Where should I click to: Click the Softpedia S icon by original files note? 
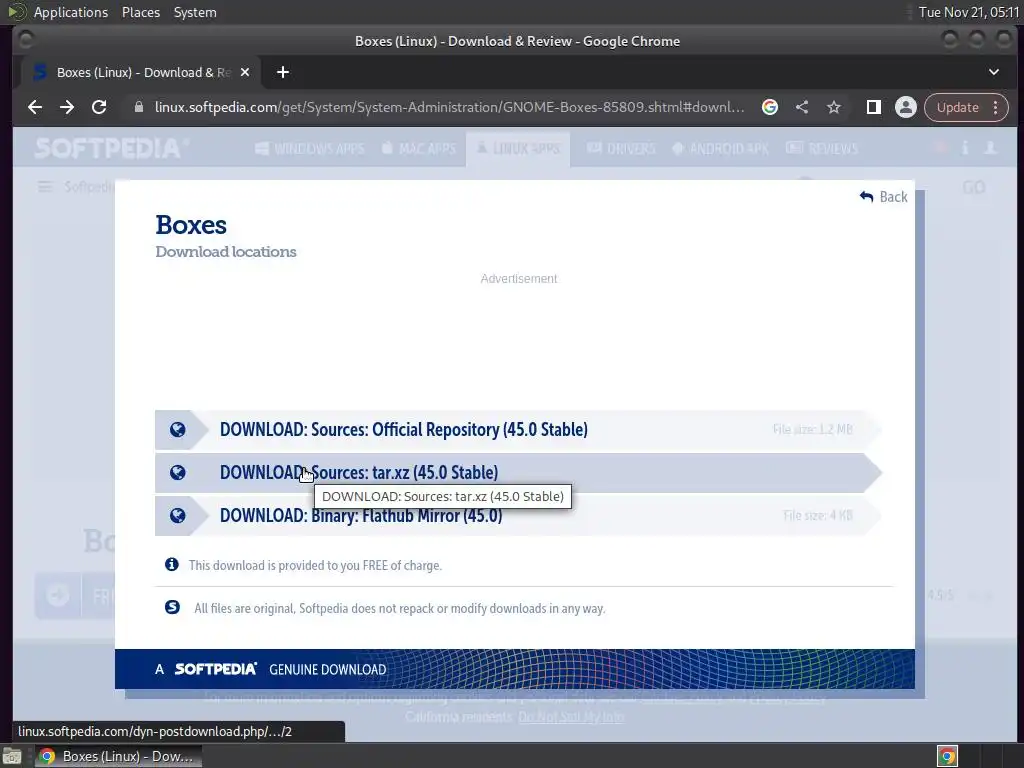(x=172, y=607)
